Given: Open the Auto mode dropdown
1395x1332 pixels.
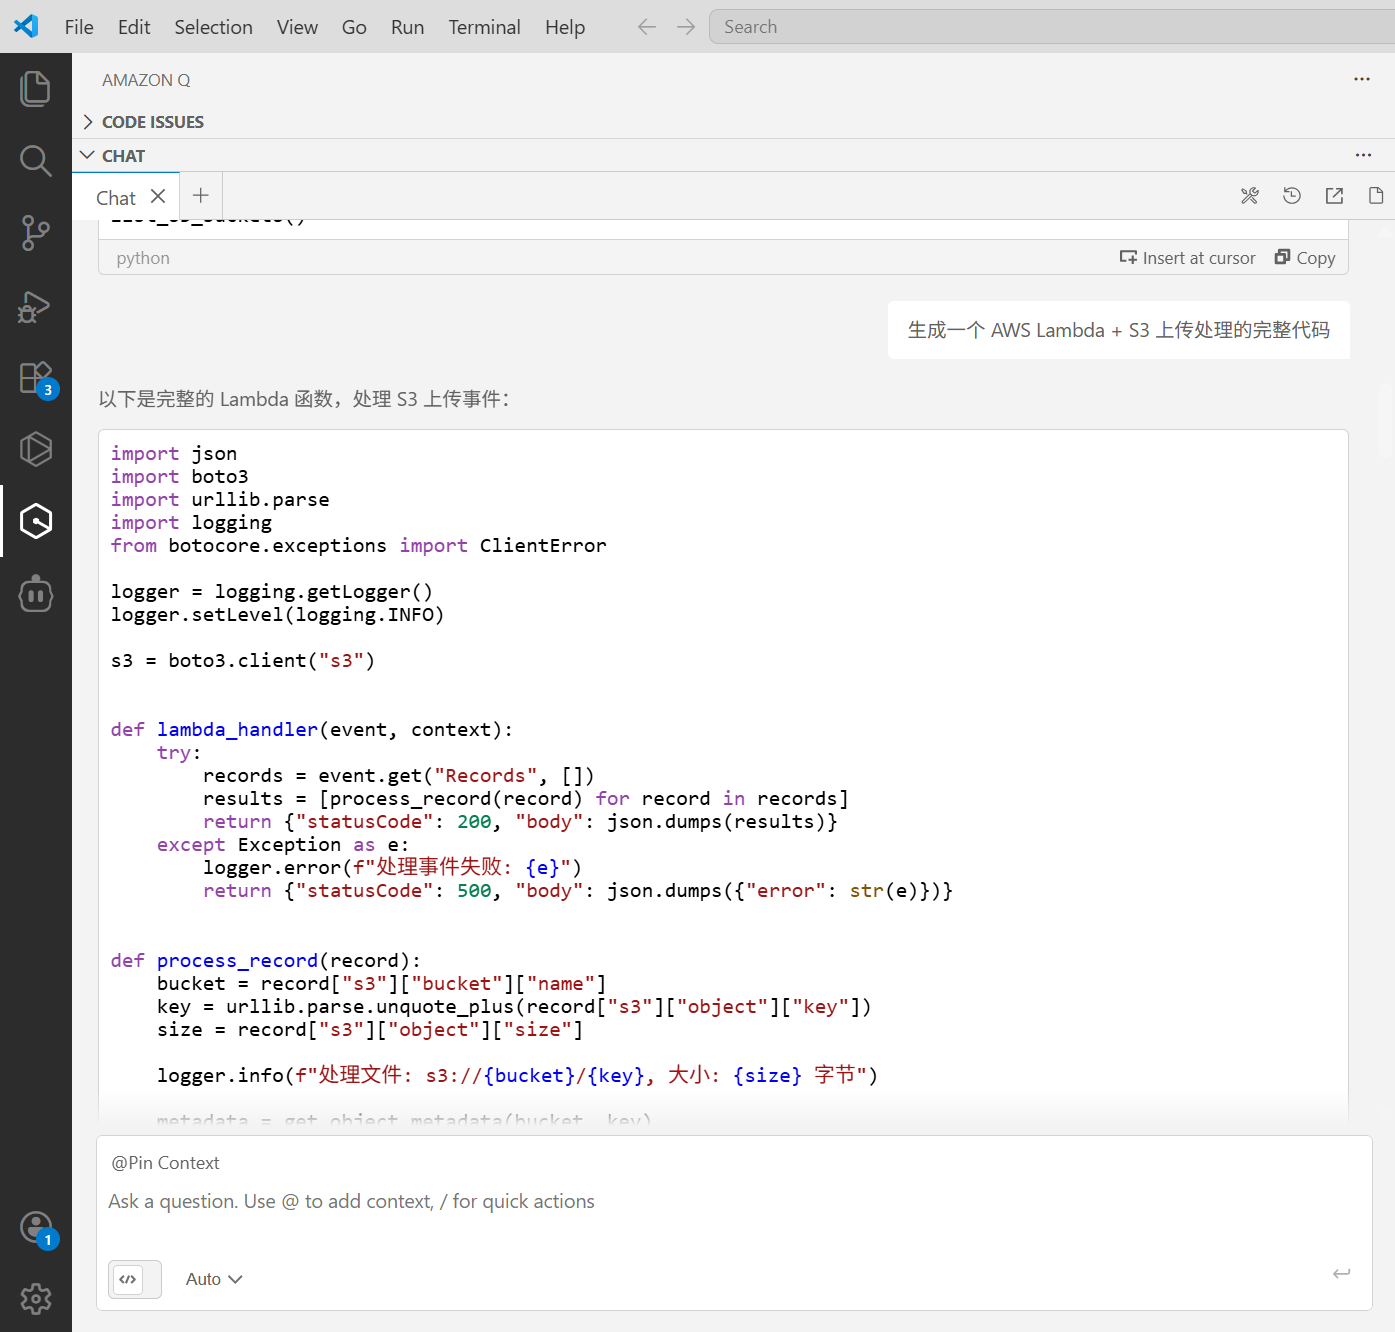Looking at the screenshot, I should [x=214, y=1279].
